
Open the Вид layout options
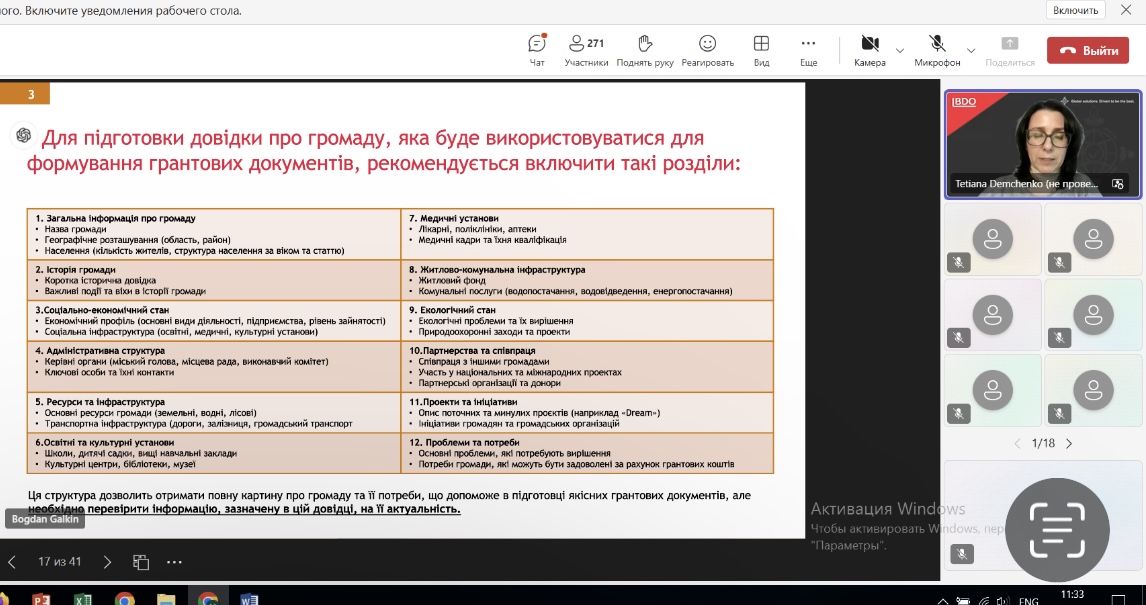point(762,50)
